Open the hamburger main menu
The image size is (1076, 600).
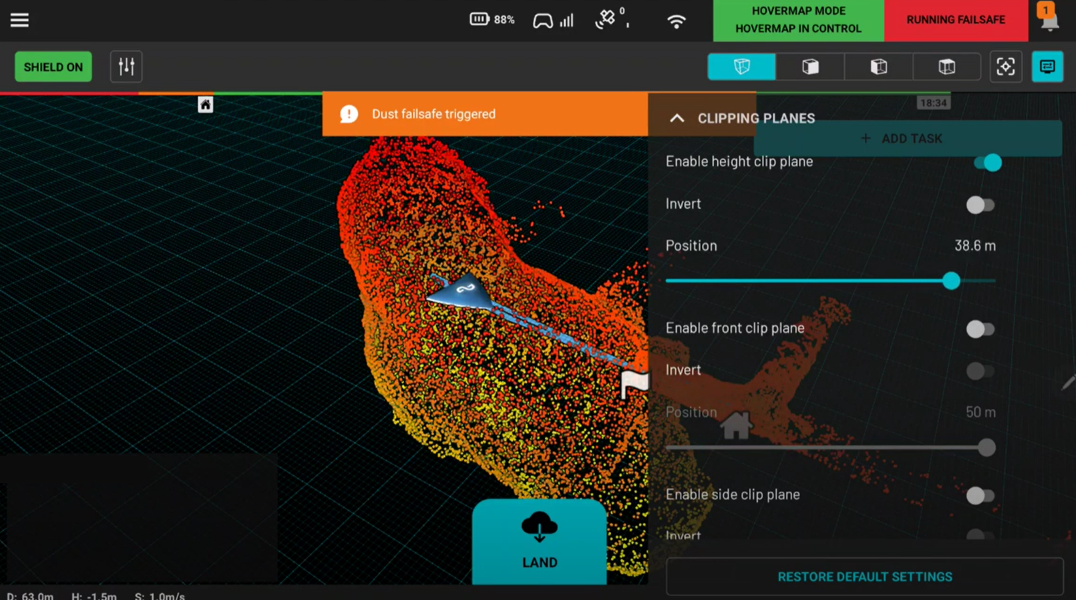pyautogui.click(x=19, y=20)
